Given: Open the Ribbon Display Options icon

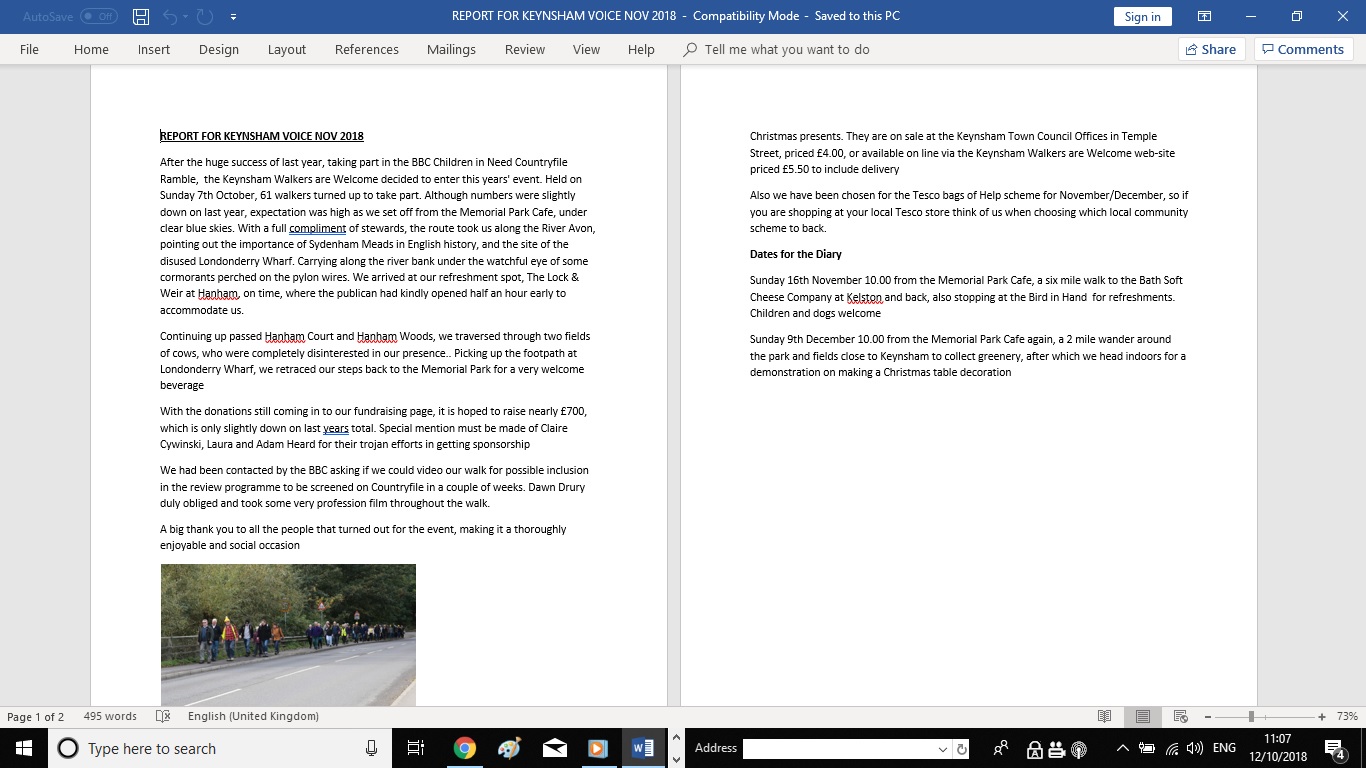Looking at the screenshot, I should [1205, 17].
